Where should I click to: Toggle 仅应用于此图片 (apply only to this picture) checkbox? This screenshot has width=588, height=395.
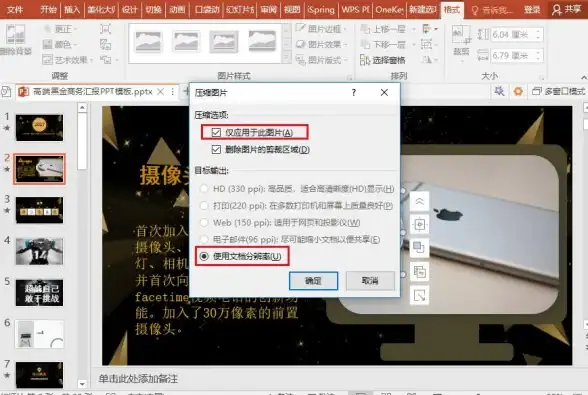pyautogui.click(x=216, y=132)
